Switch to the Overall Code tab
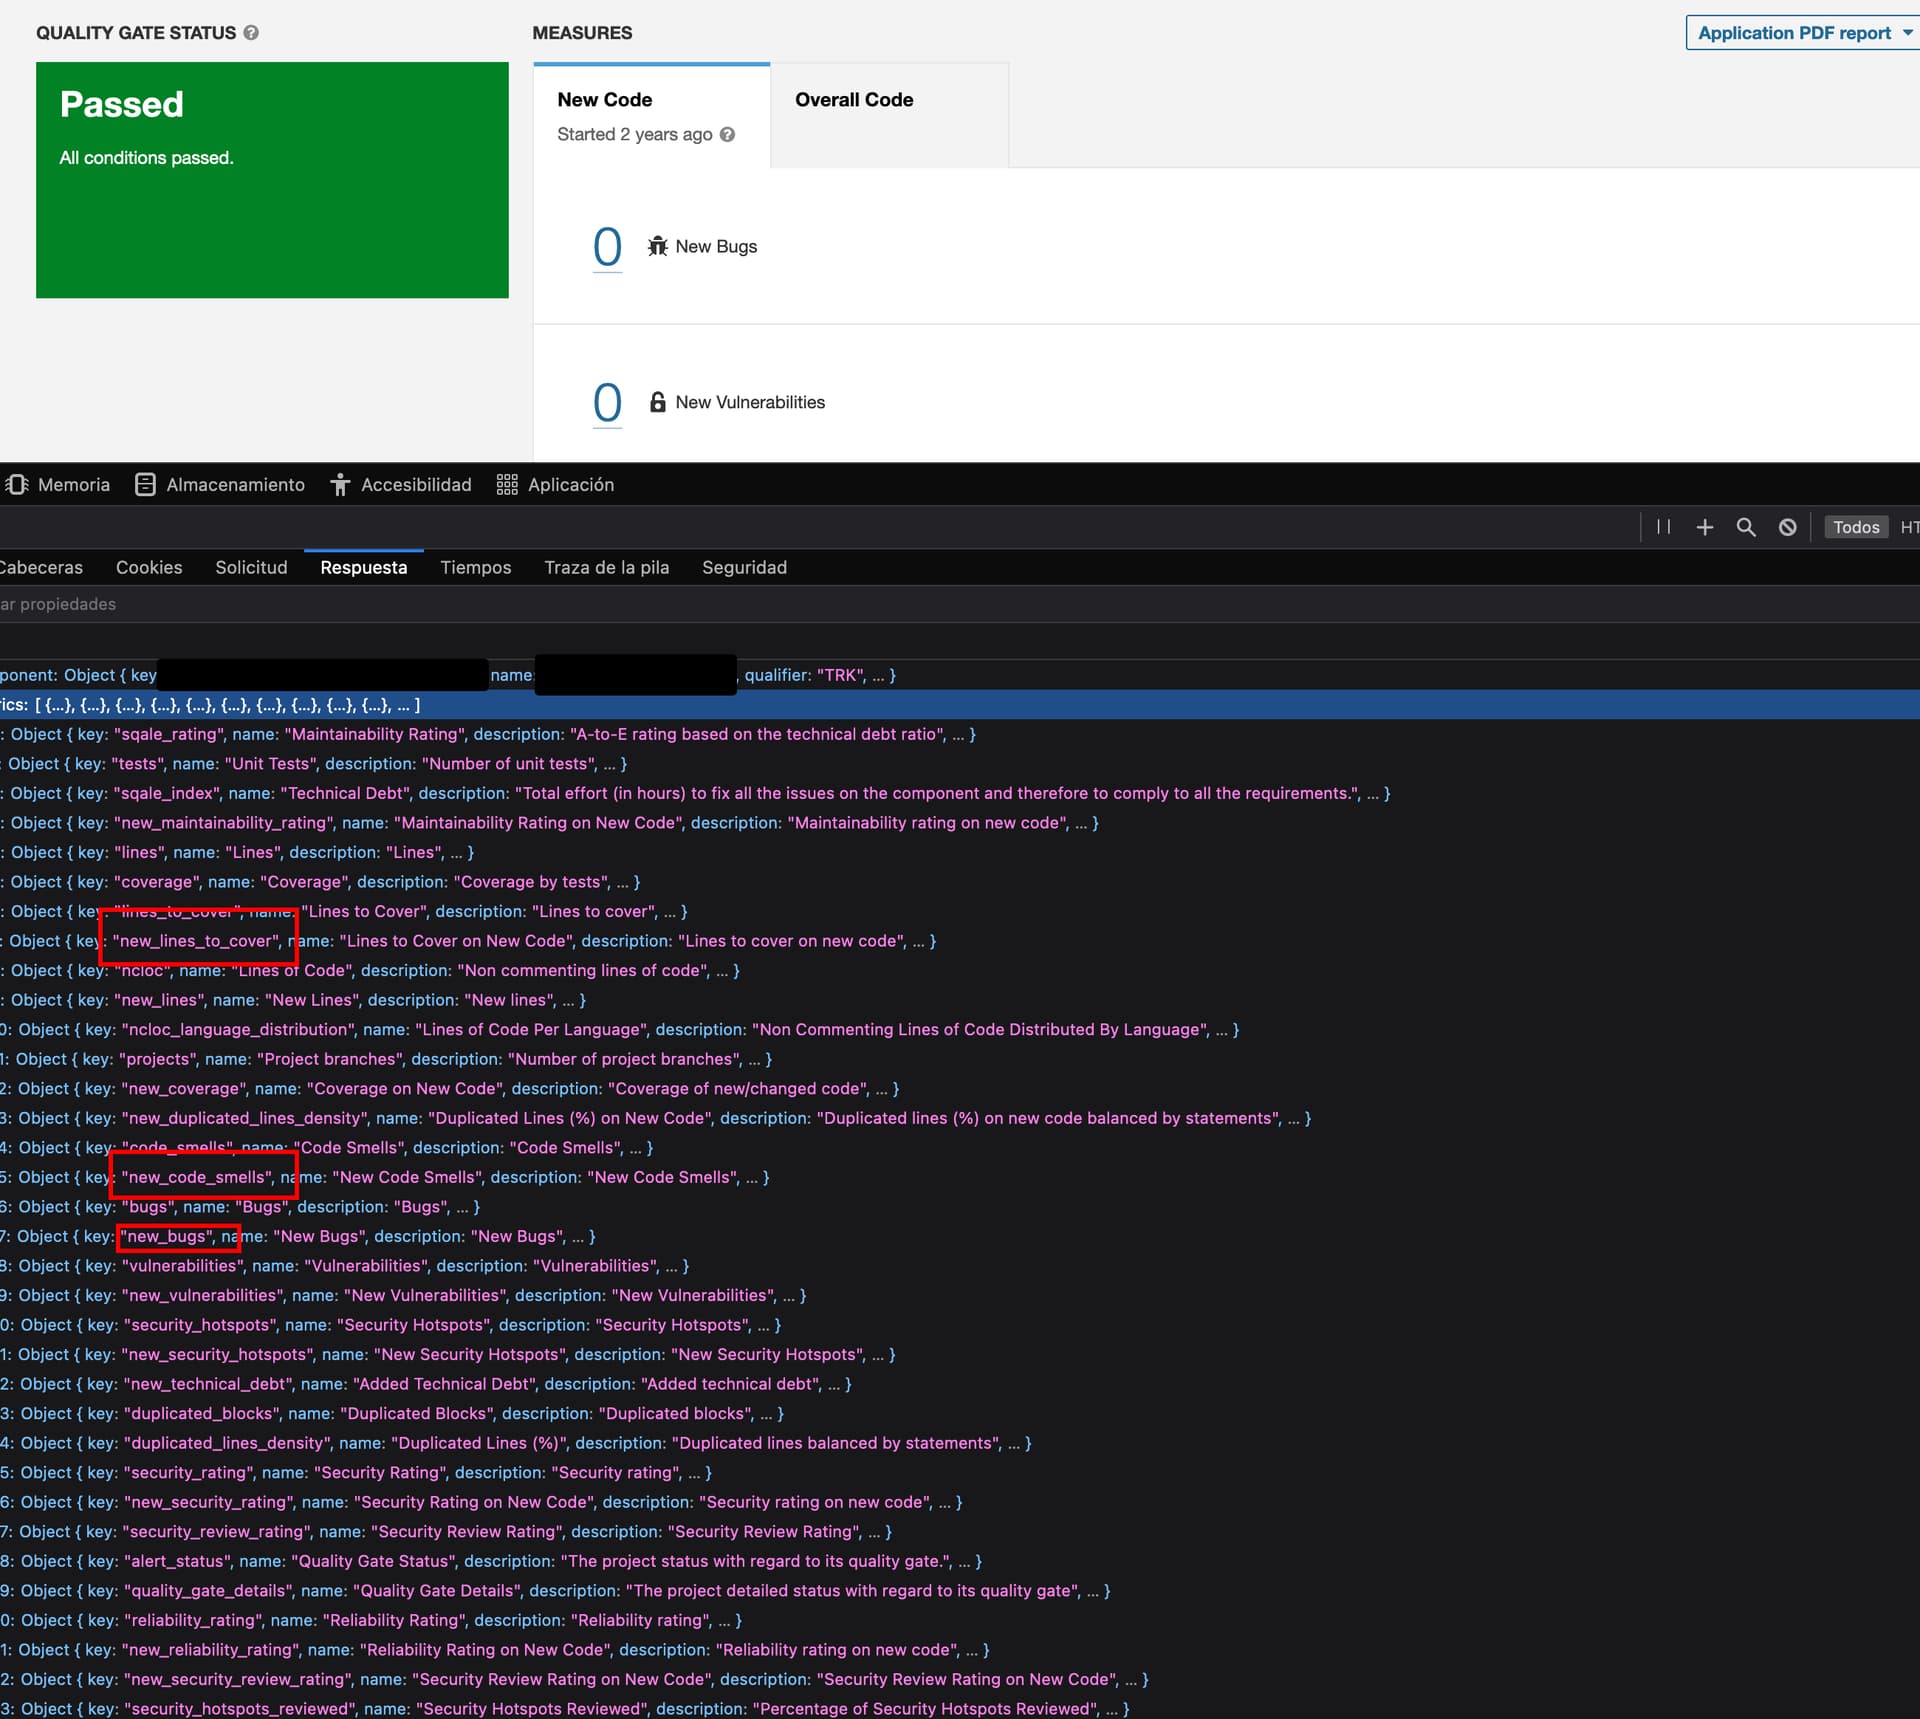The height and width of the screenshot is (1719, 1920). pos(853,99)
